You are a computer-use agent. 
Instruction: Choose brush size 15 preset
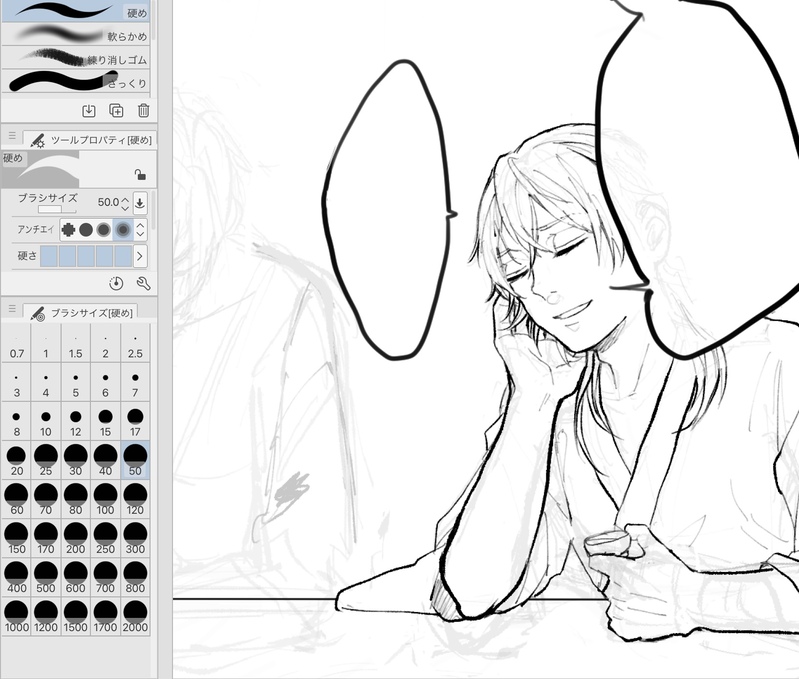pos(105,422)
